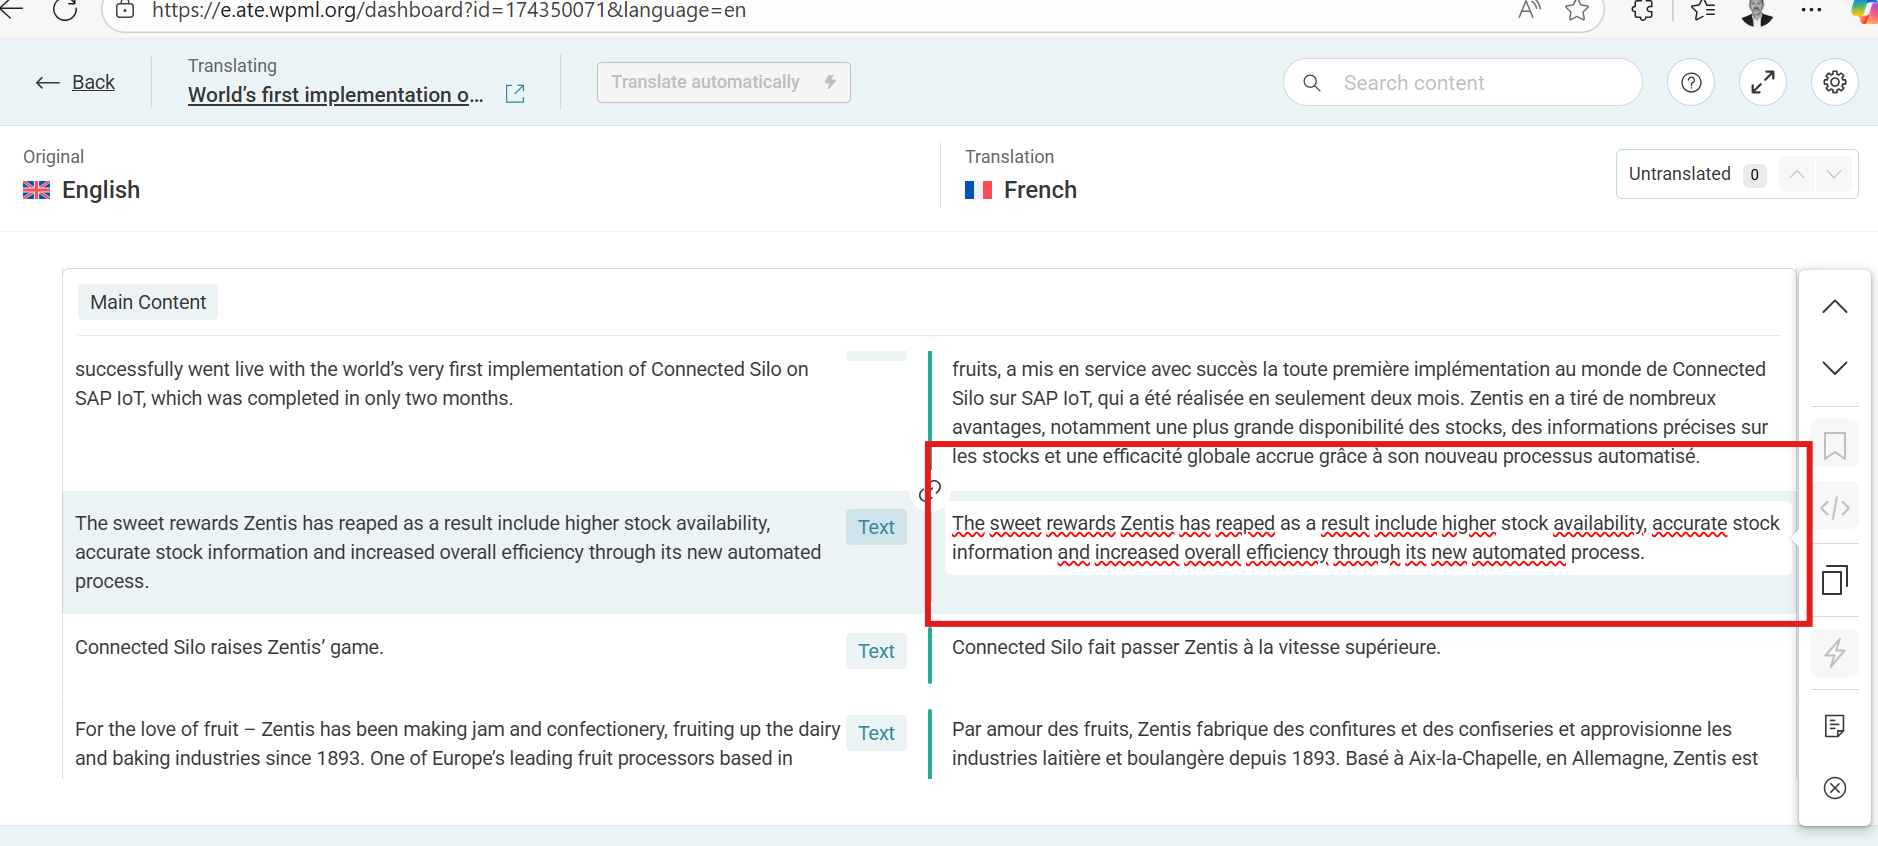Bookmark the segment with the bookmark icon
Viewport: 1878px width, 846px height.
click(1835, 446)
